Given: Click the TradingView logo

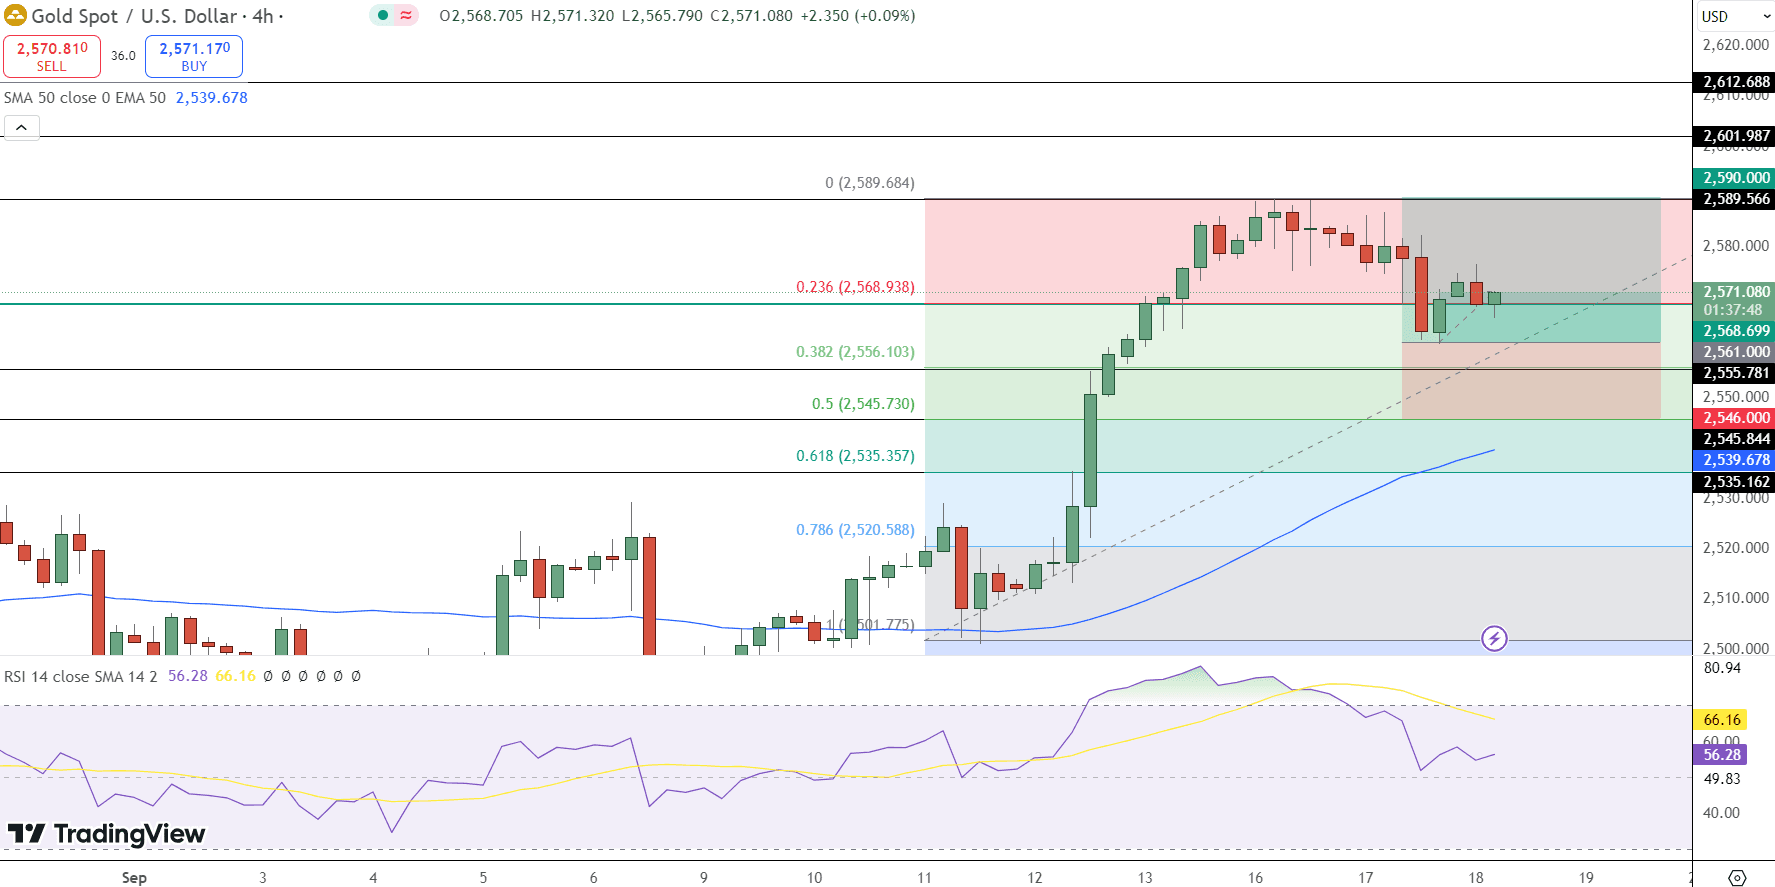Looking at the screenshot, I should coord(107,833).
